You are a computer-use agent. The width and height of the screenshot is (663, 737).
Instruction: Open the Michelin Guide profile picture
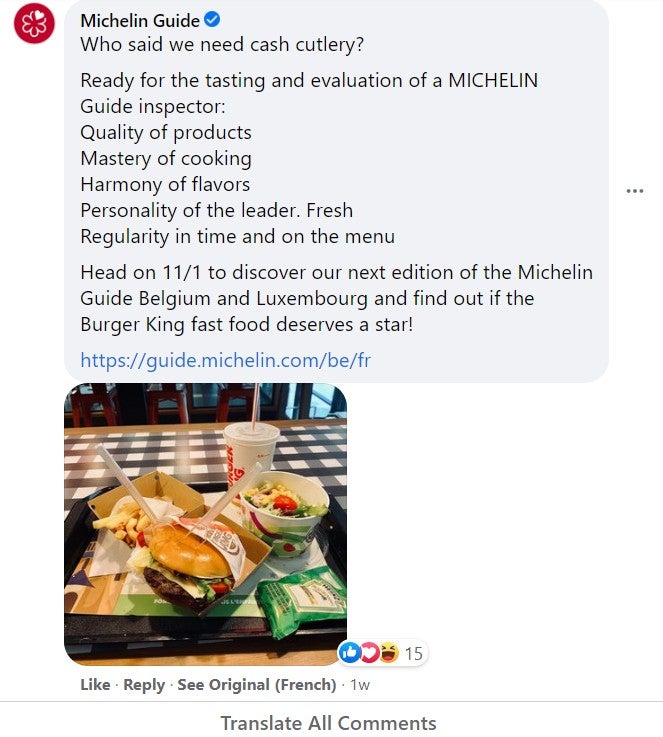tap(34, 23)
